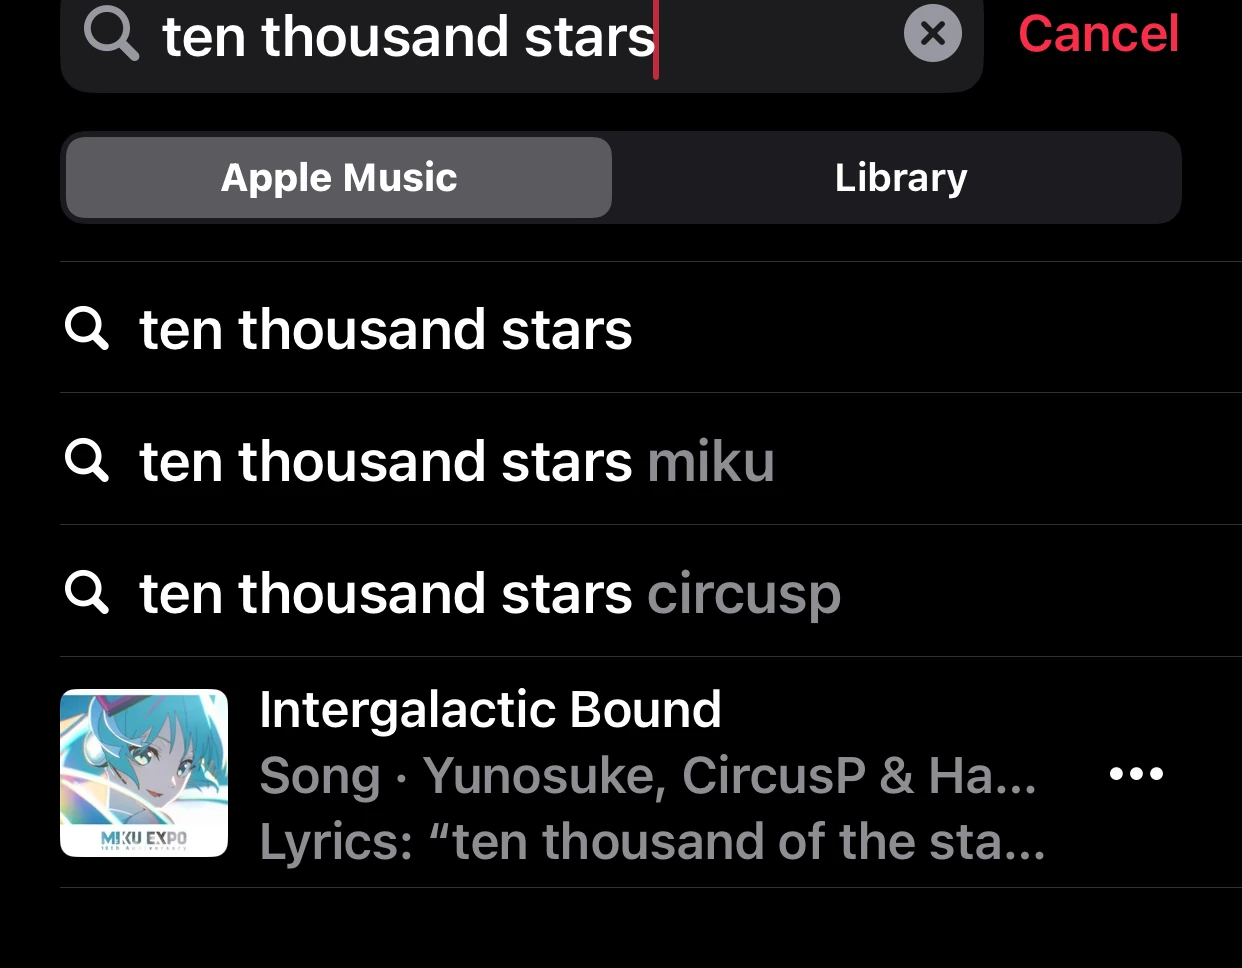Select the "ten thousand stars" suggestion

(x=651, y=328)
